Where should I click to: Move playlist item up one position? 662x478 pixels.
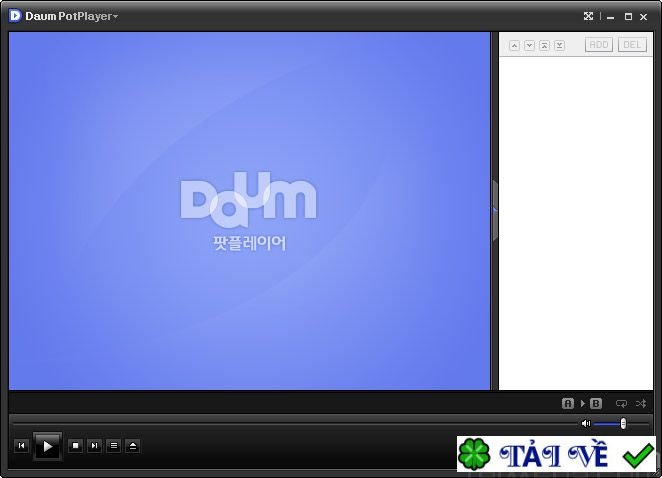pos(514,45)
